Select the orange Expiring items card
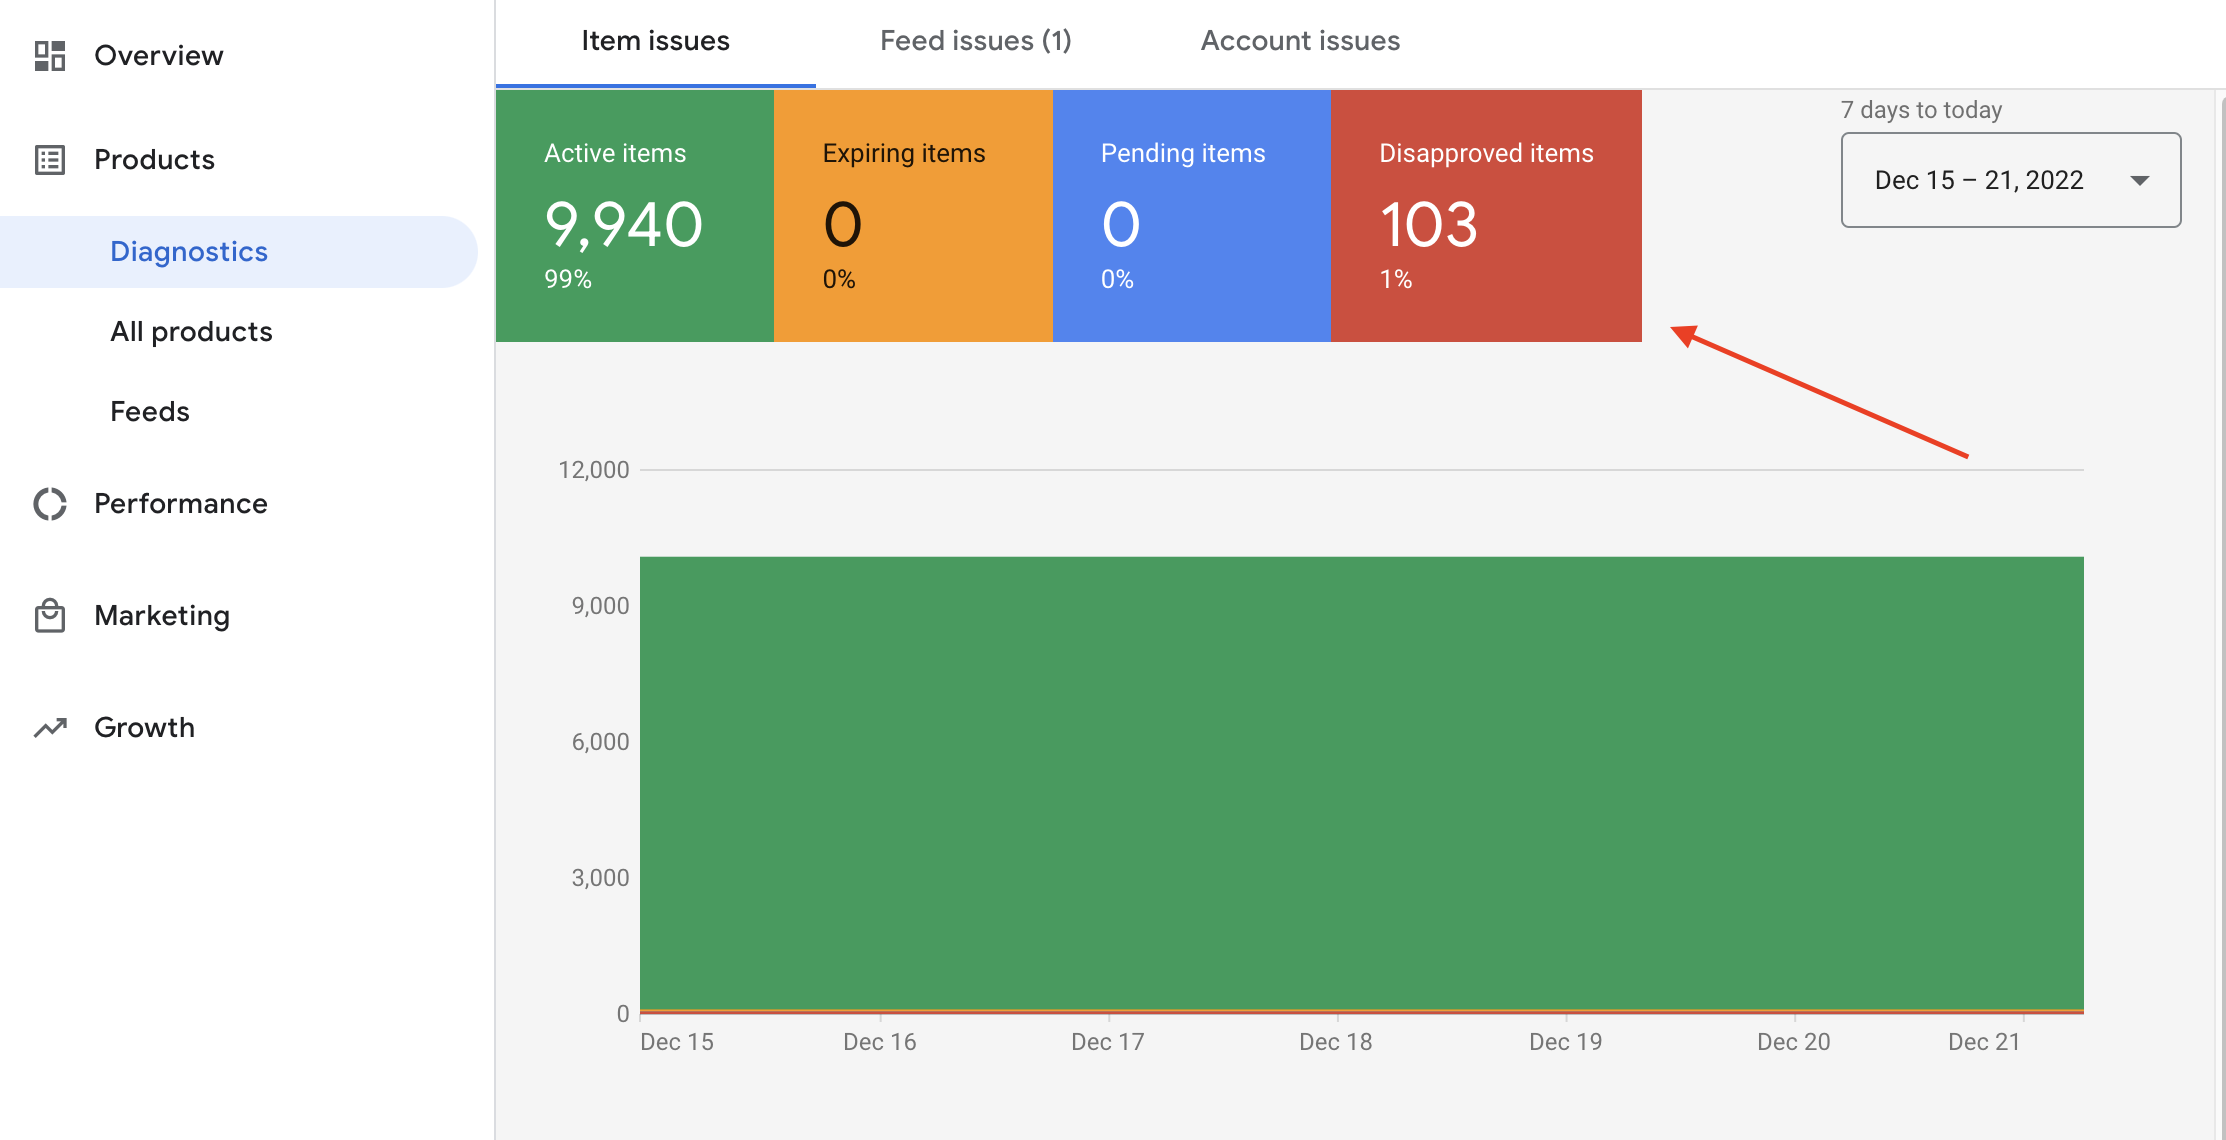The height and width of the screenshot is (1140, 2226). pyautogui.click(x=913, y=216)
